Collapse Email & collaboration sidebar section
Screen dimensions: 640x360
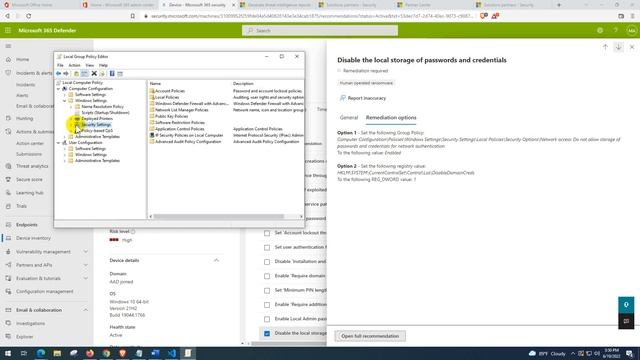point(86,310)
